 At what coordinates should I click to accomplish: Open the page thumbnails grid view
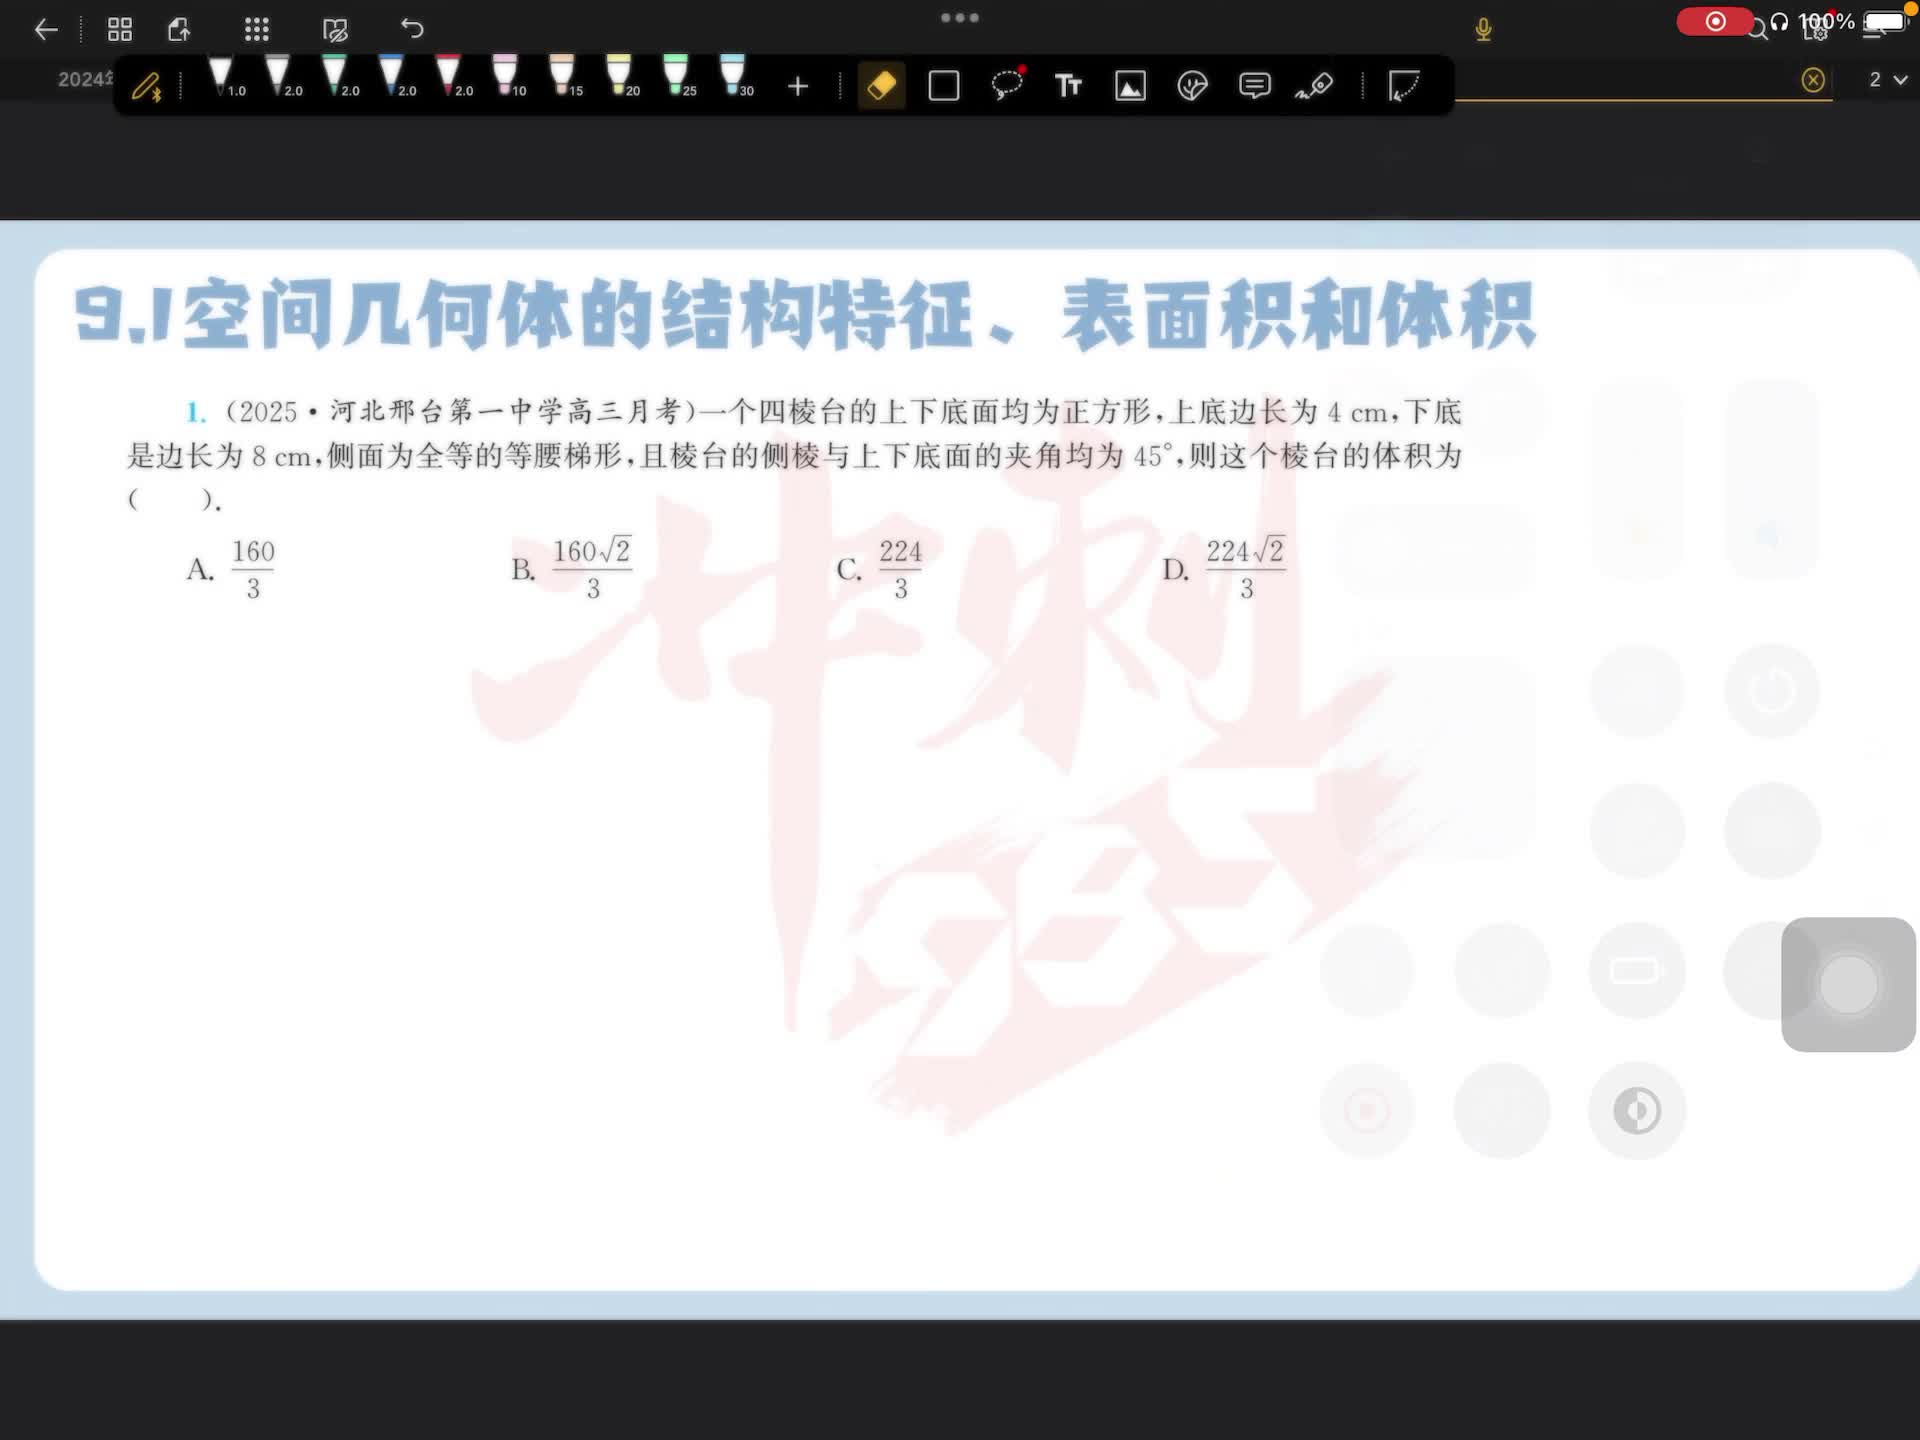pyautogui.click(x=120, y=29)
